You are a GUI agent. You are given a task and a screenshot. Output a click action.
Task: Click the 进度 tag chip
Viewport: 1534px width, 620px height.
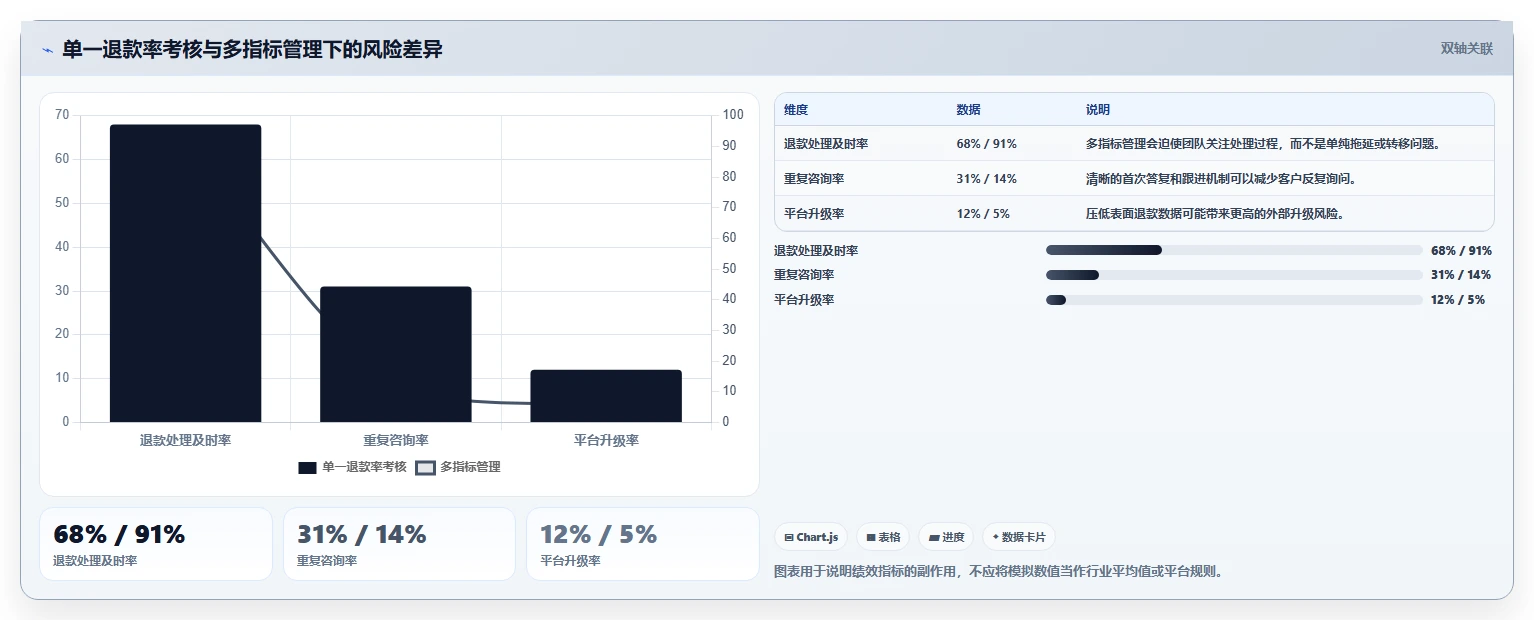click(x=945, y=537)
